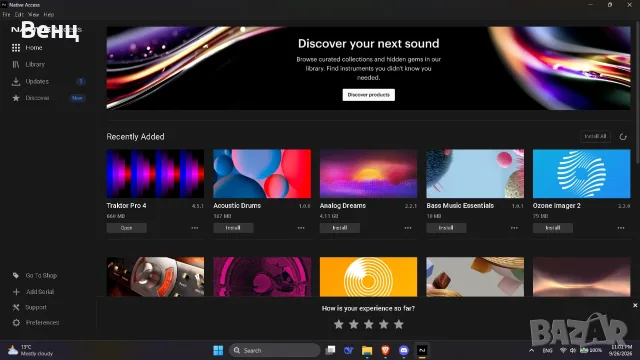
Task: Open the Help menu
Action: coord(49,15)
